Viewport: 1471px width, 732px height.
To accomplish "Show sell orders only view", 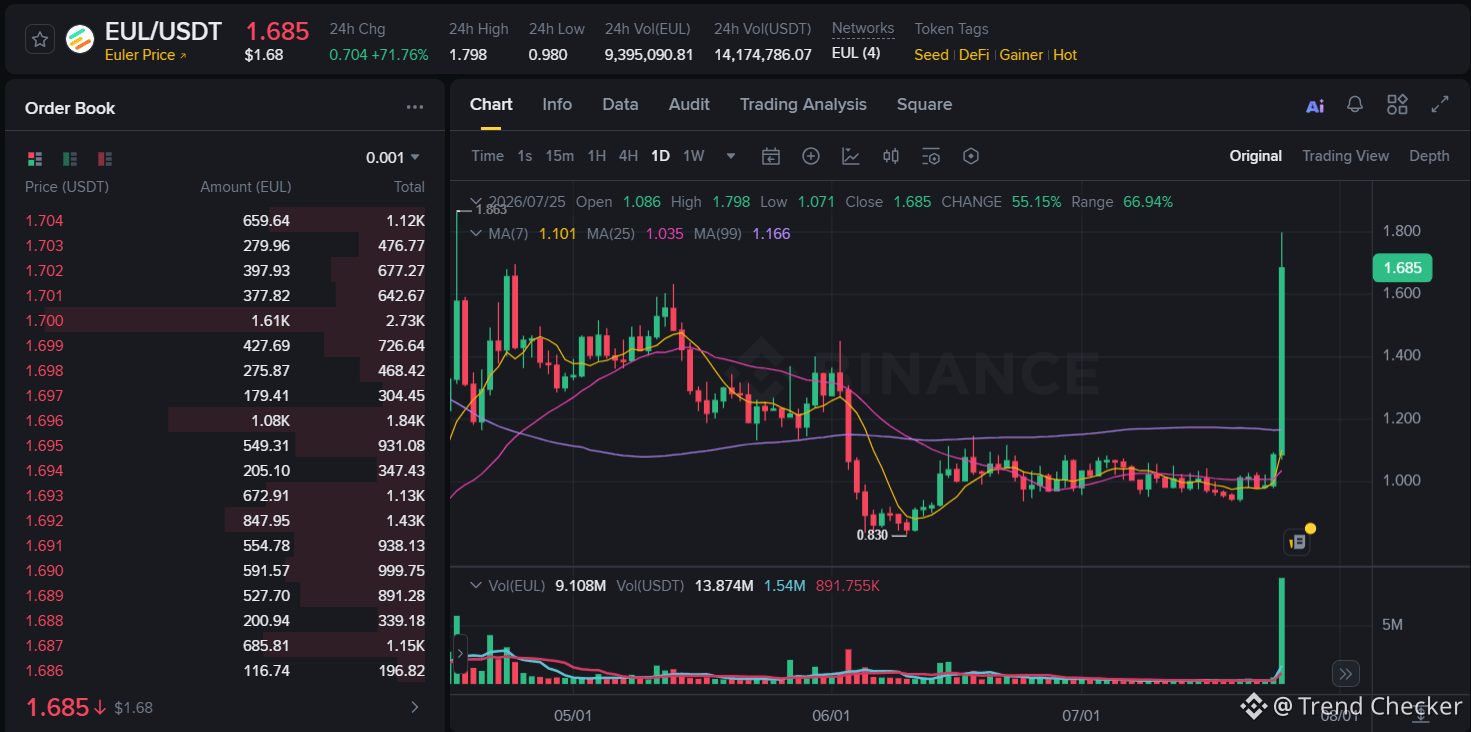I will (x=104, y=158).
